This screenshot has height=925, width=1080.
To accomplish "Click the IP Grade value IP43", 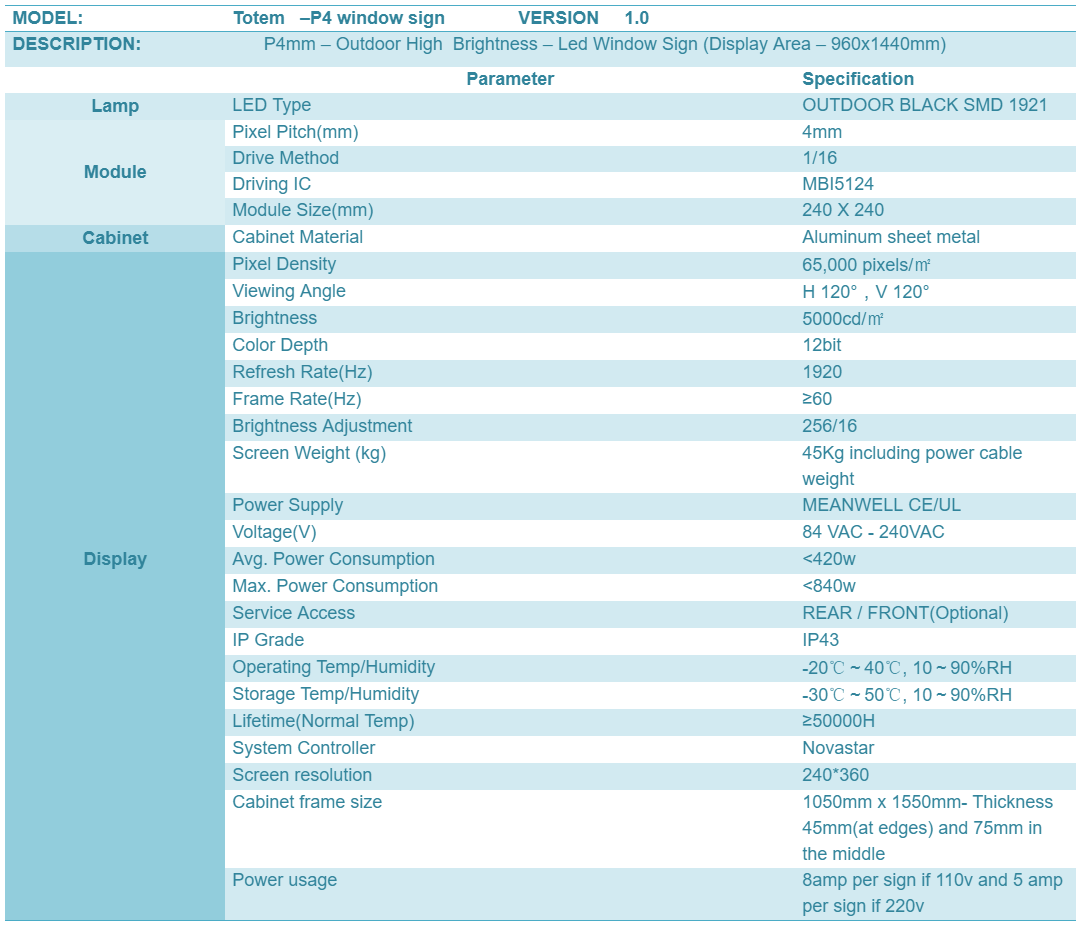I will (x=820, y=641).
